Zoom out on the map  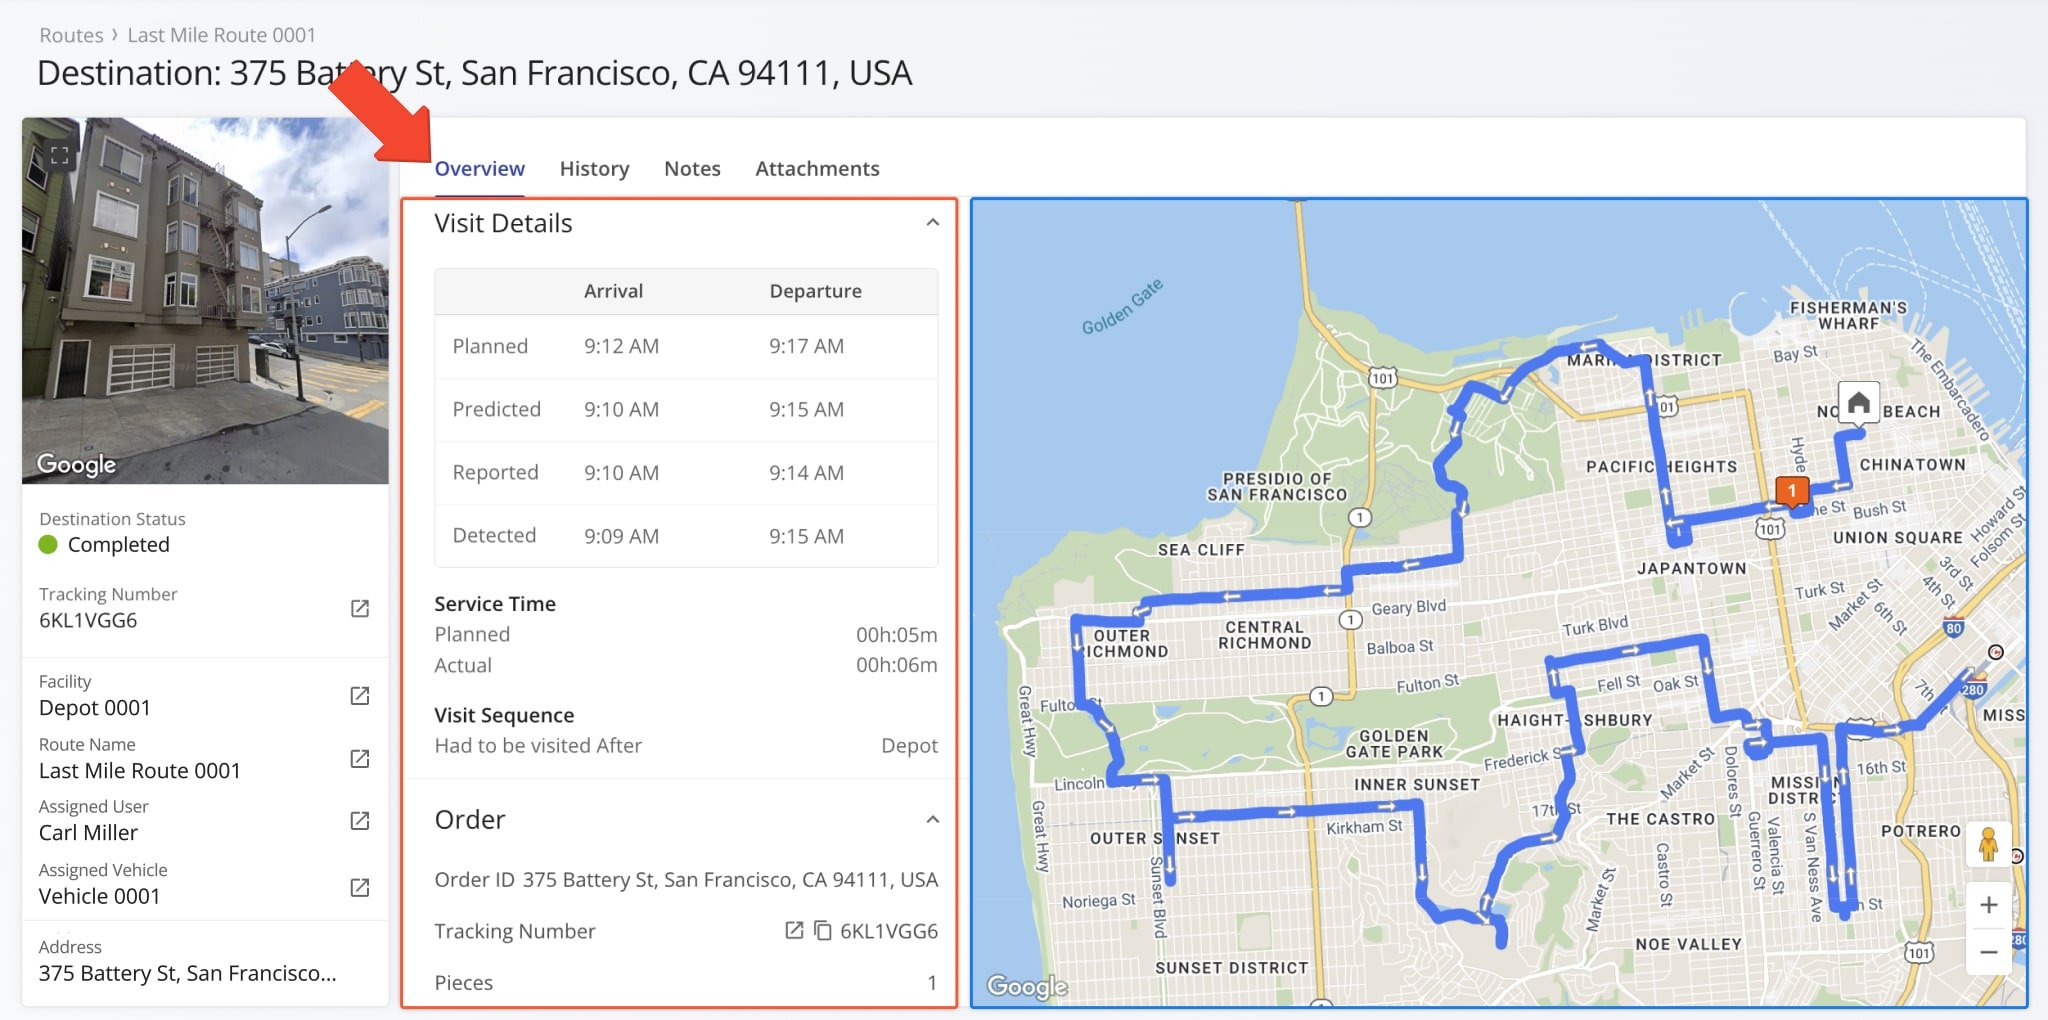click(x=1988, y=952)
